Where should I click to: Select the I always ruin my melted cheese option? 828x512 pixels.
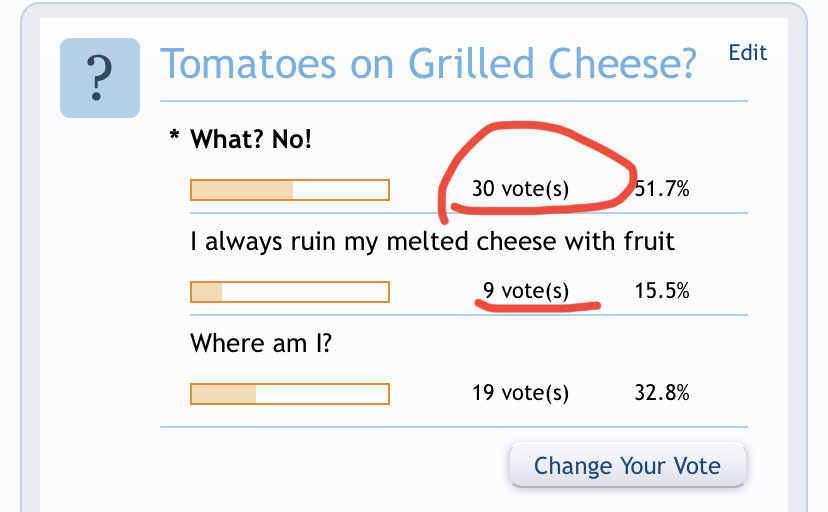(432, 242)
